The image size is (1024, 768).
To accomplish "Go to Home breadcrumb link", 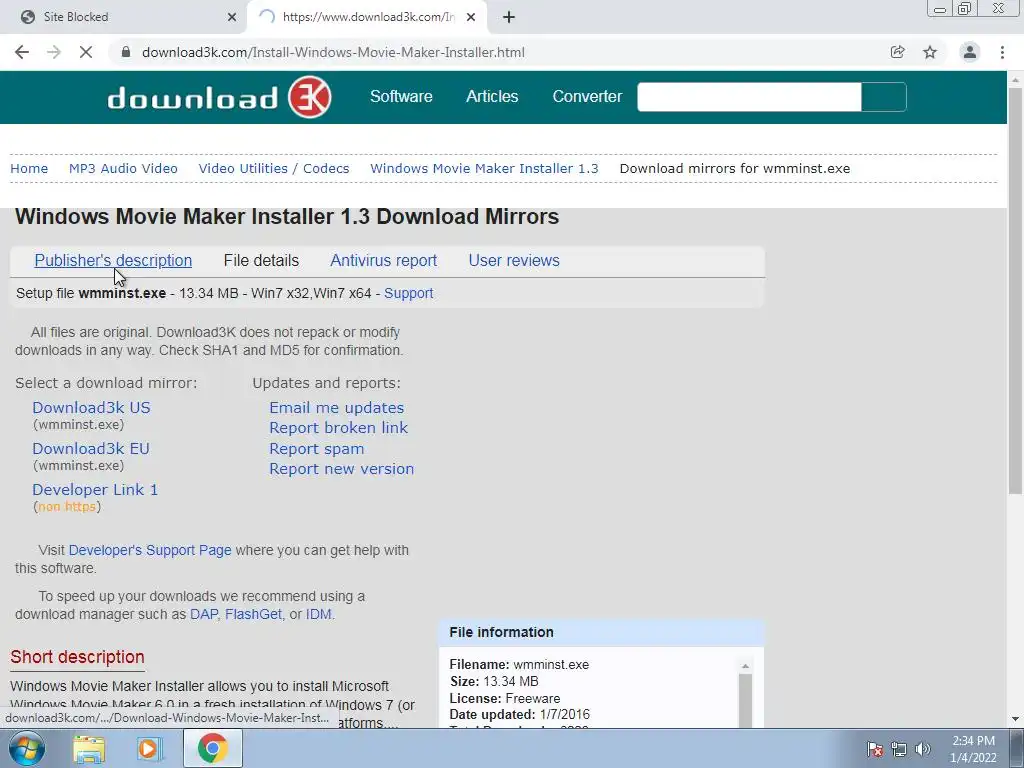I will (29, 168).
